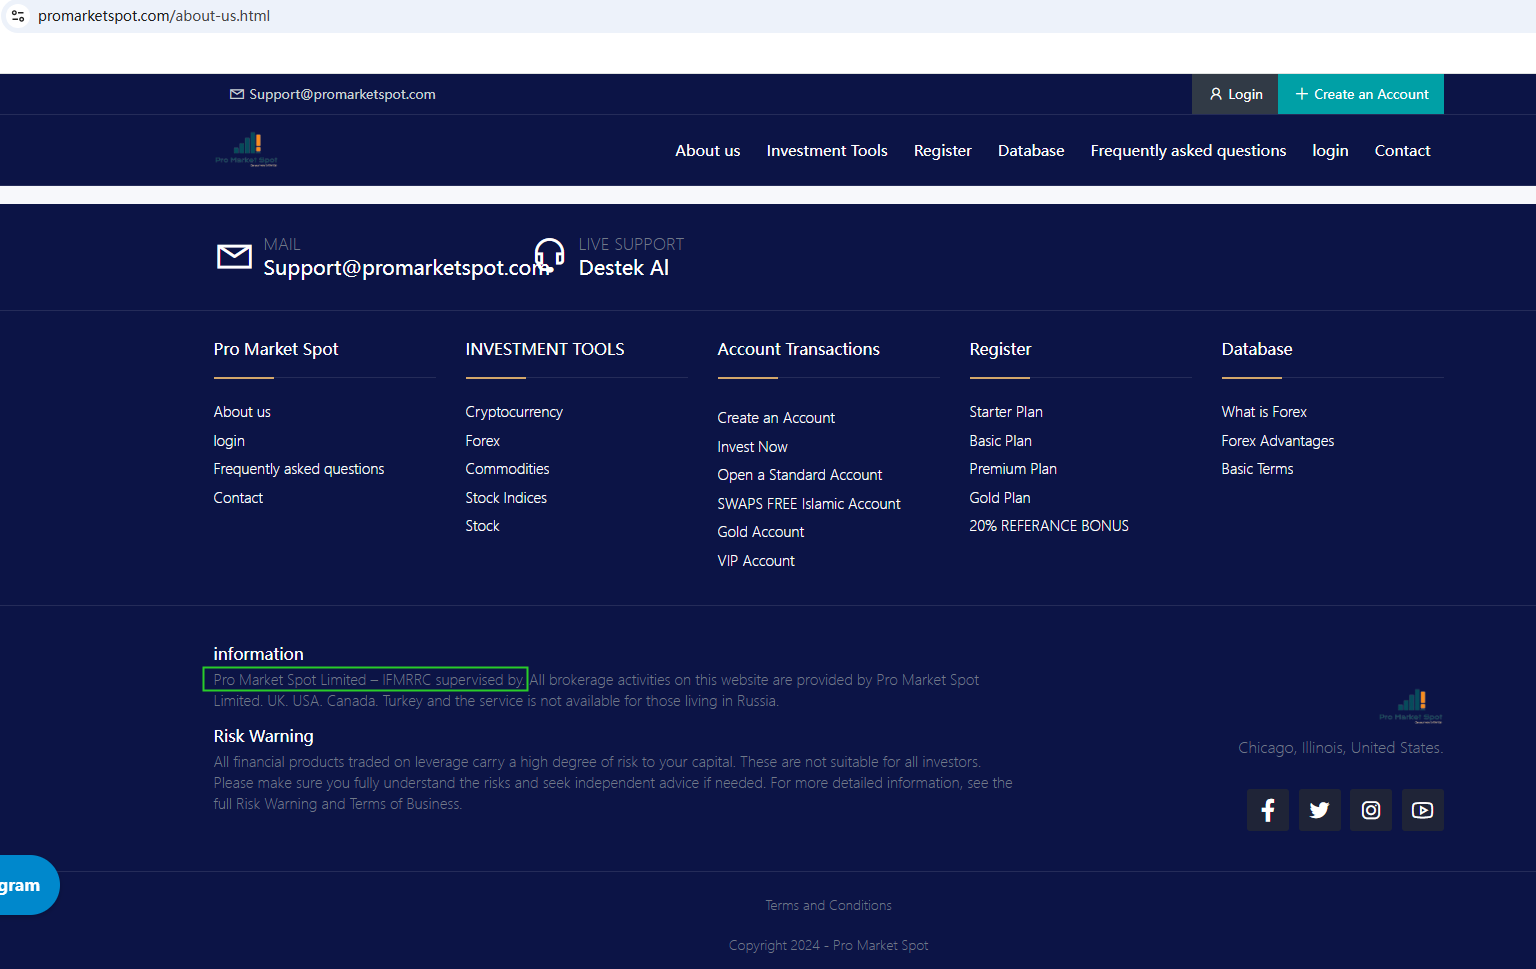Open the Database navigation menu item
Viewport: 1536px width, 969px height.
pyautogui.click(x=1030, y=151)
